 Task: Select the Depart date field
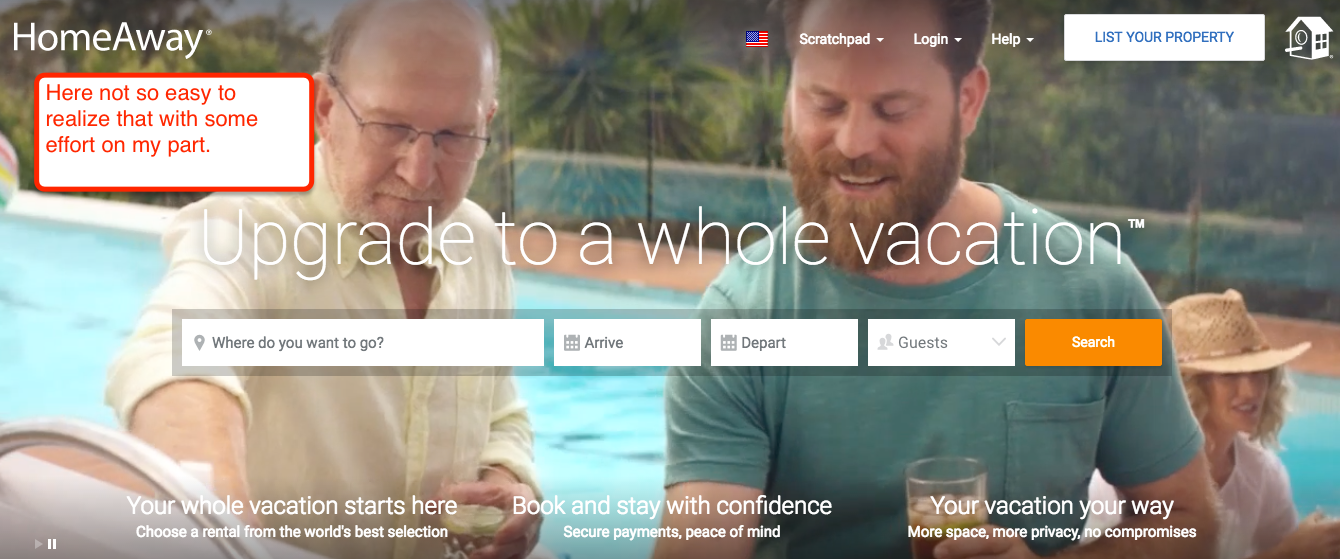point(784,343)
